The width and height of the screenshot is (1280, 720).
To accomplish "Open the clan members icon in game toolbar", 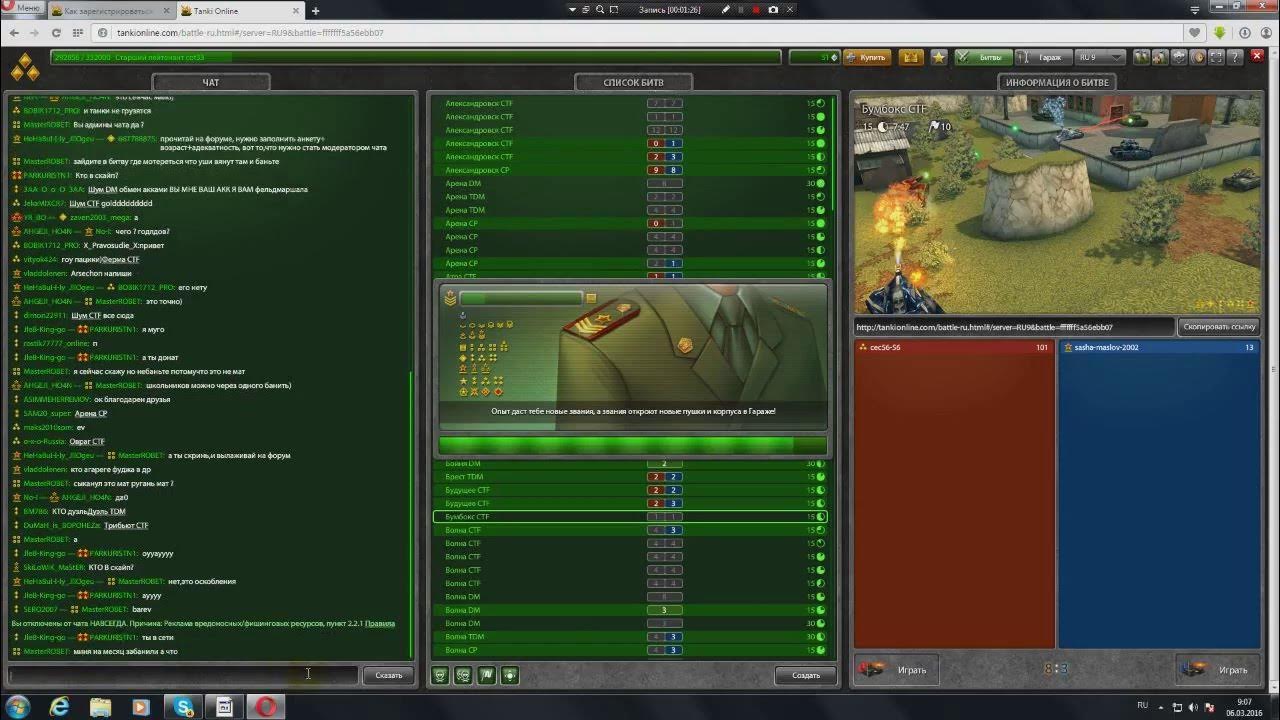I will coord(1162,57).
